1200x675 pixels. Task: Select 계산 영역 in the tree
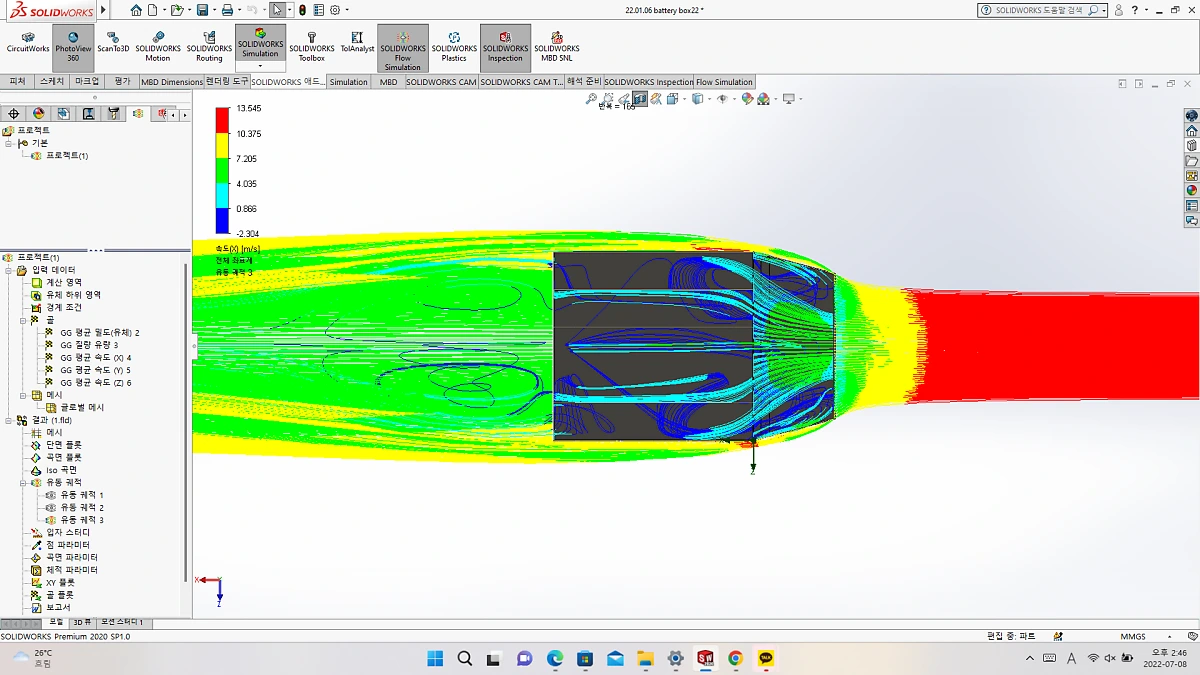point(64,282)
